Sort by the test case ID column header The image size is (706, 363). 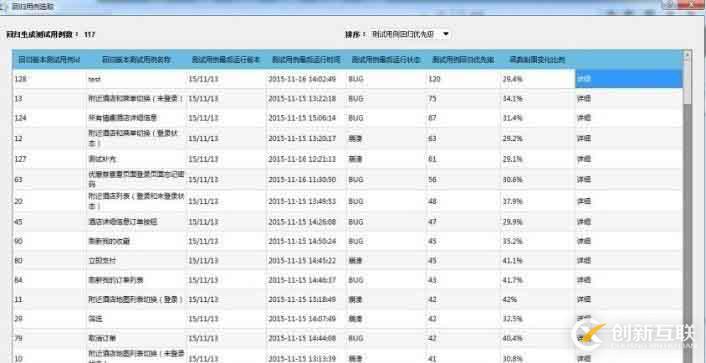tap(49, 59)
